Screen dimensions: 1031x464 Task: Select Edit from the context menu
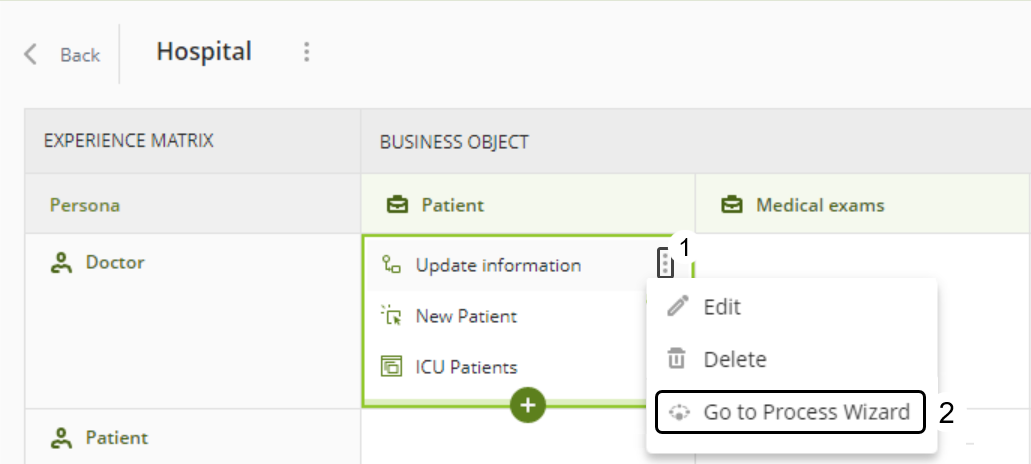click(722, 307)
